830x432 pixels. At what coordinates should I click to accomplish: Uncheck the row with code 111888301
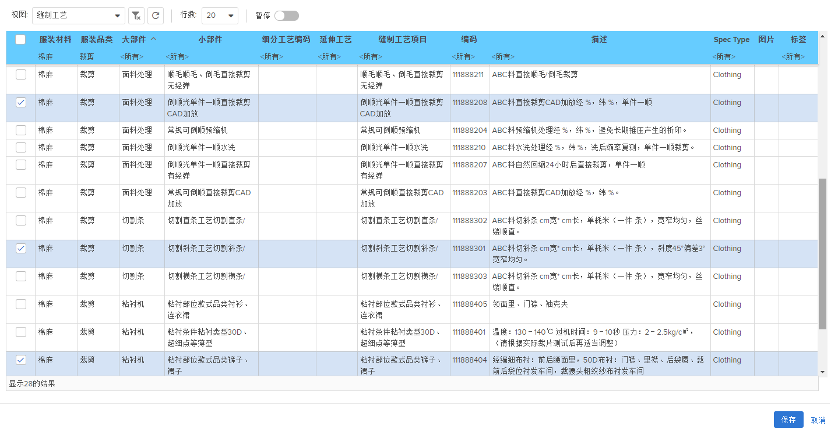(21, 247)
